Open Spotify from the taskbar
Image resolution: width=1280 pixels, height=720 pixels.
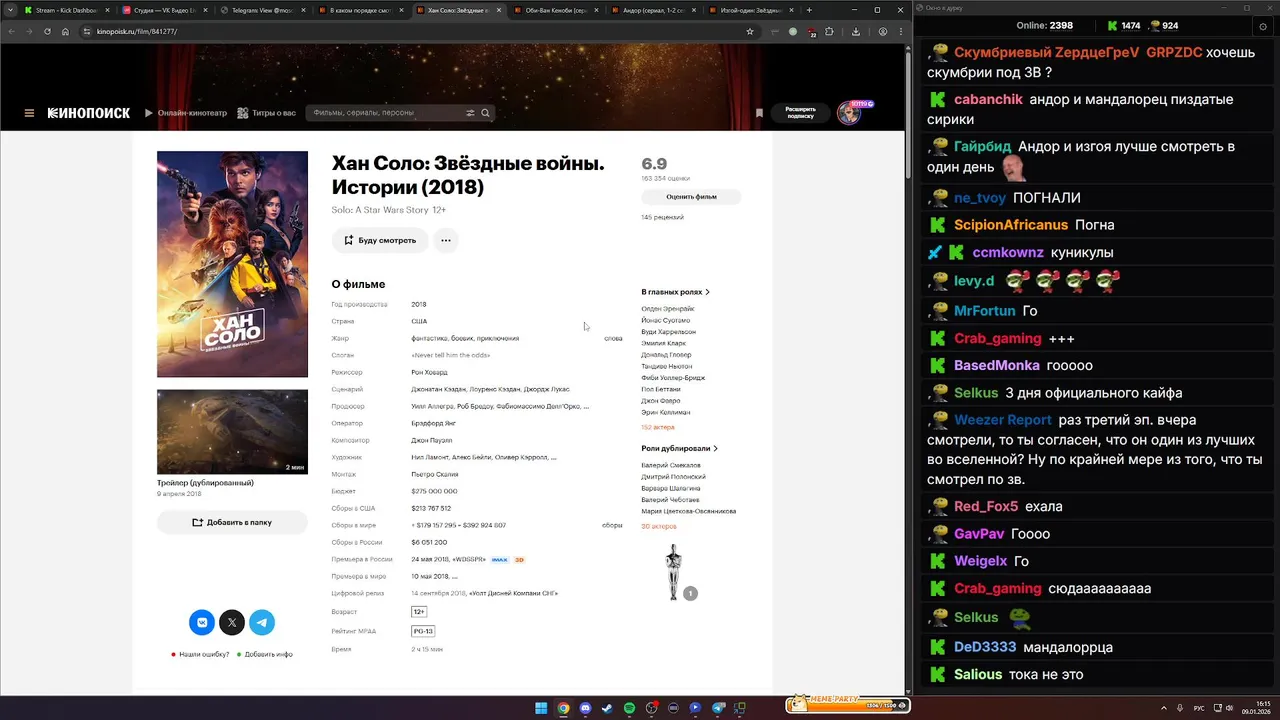pos(629,708)
